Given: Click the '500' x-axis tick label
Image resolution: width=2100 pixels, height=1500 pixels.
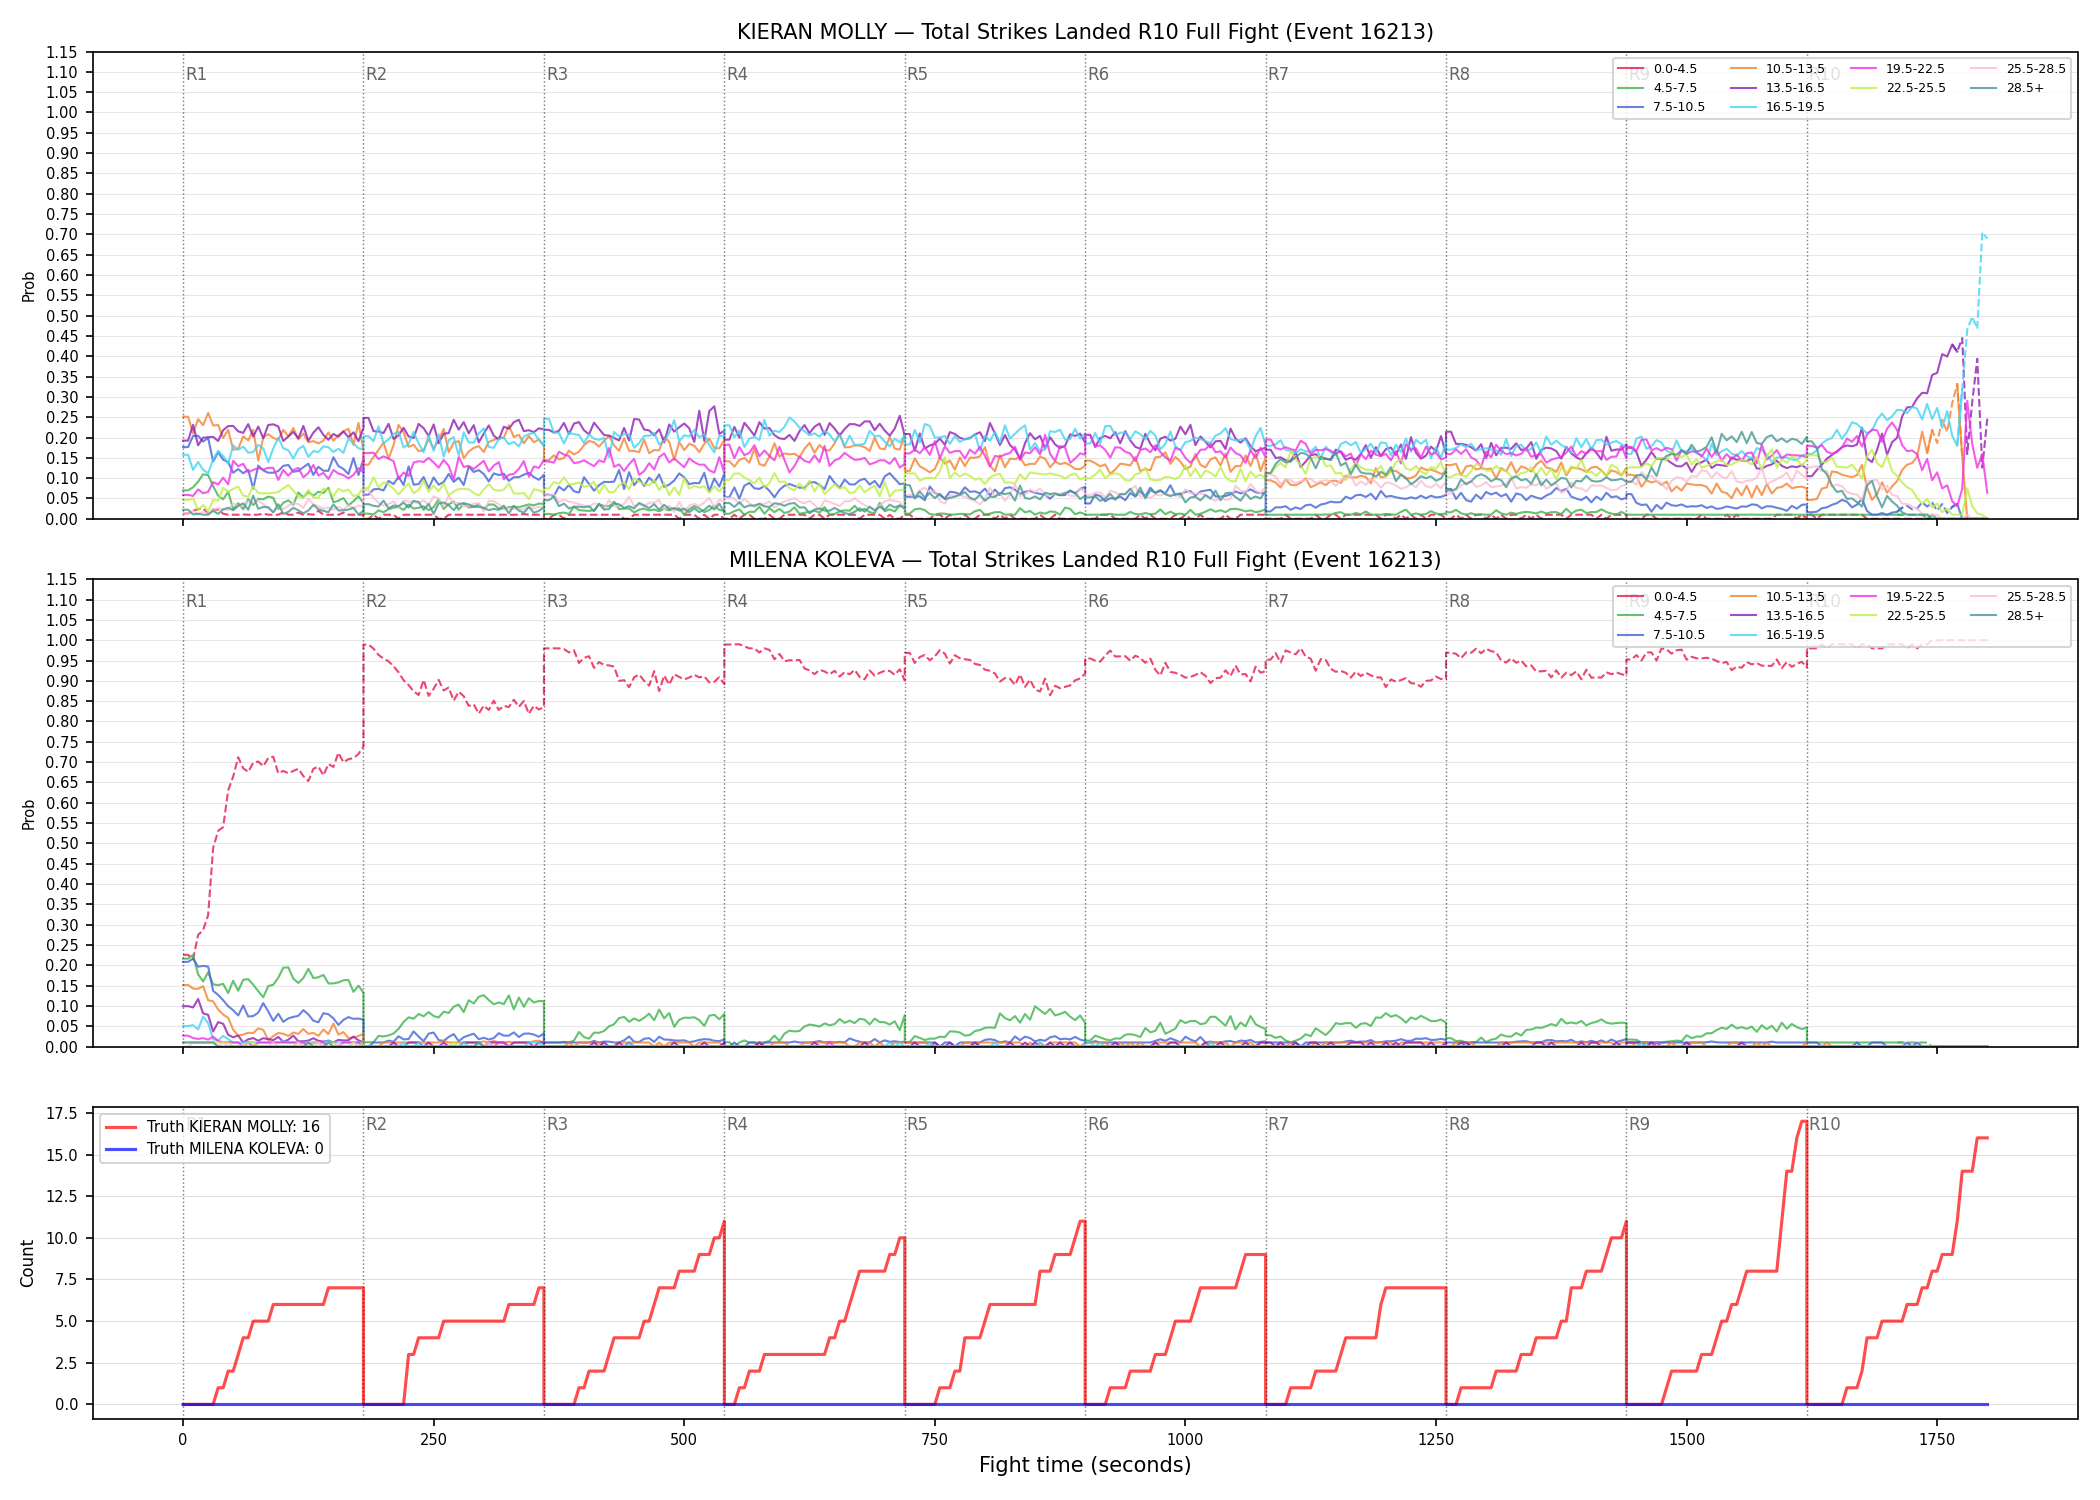Looking at the screenshot, I should 684,1440.
